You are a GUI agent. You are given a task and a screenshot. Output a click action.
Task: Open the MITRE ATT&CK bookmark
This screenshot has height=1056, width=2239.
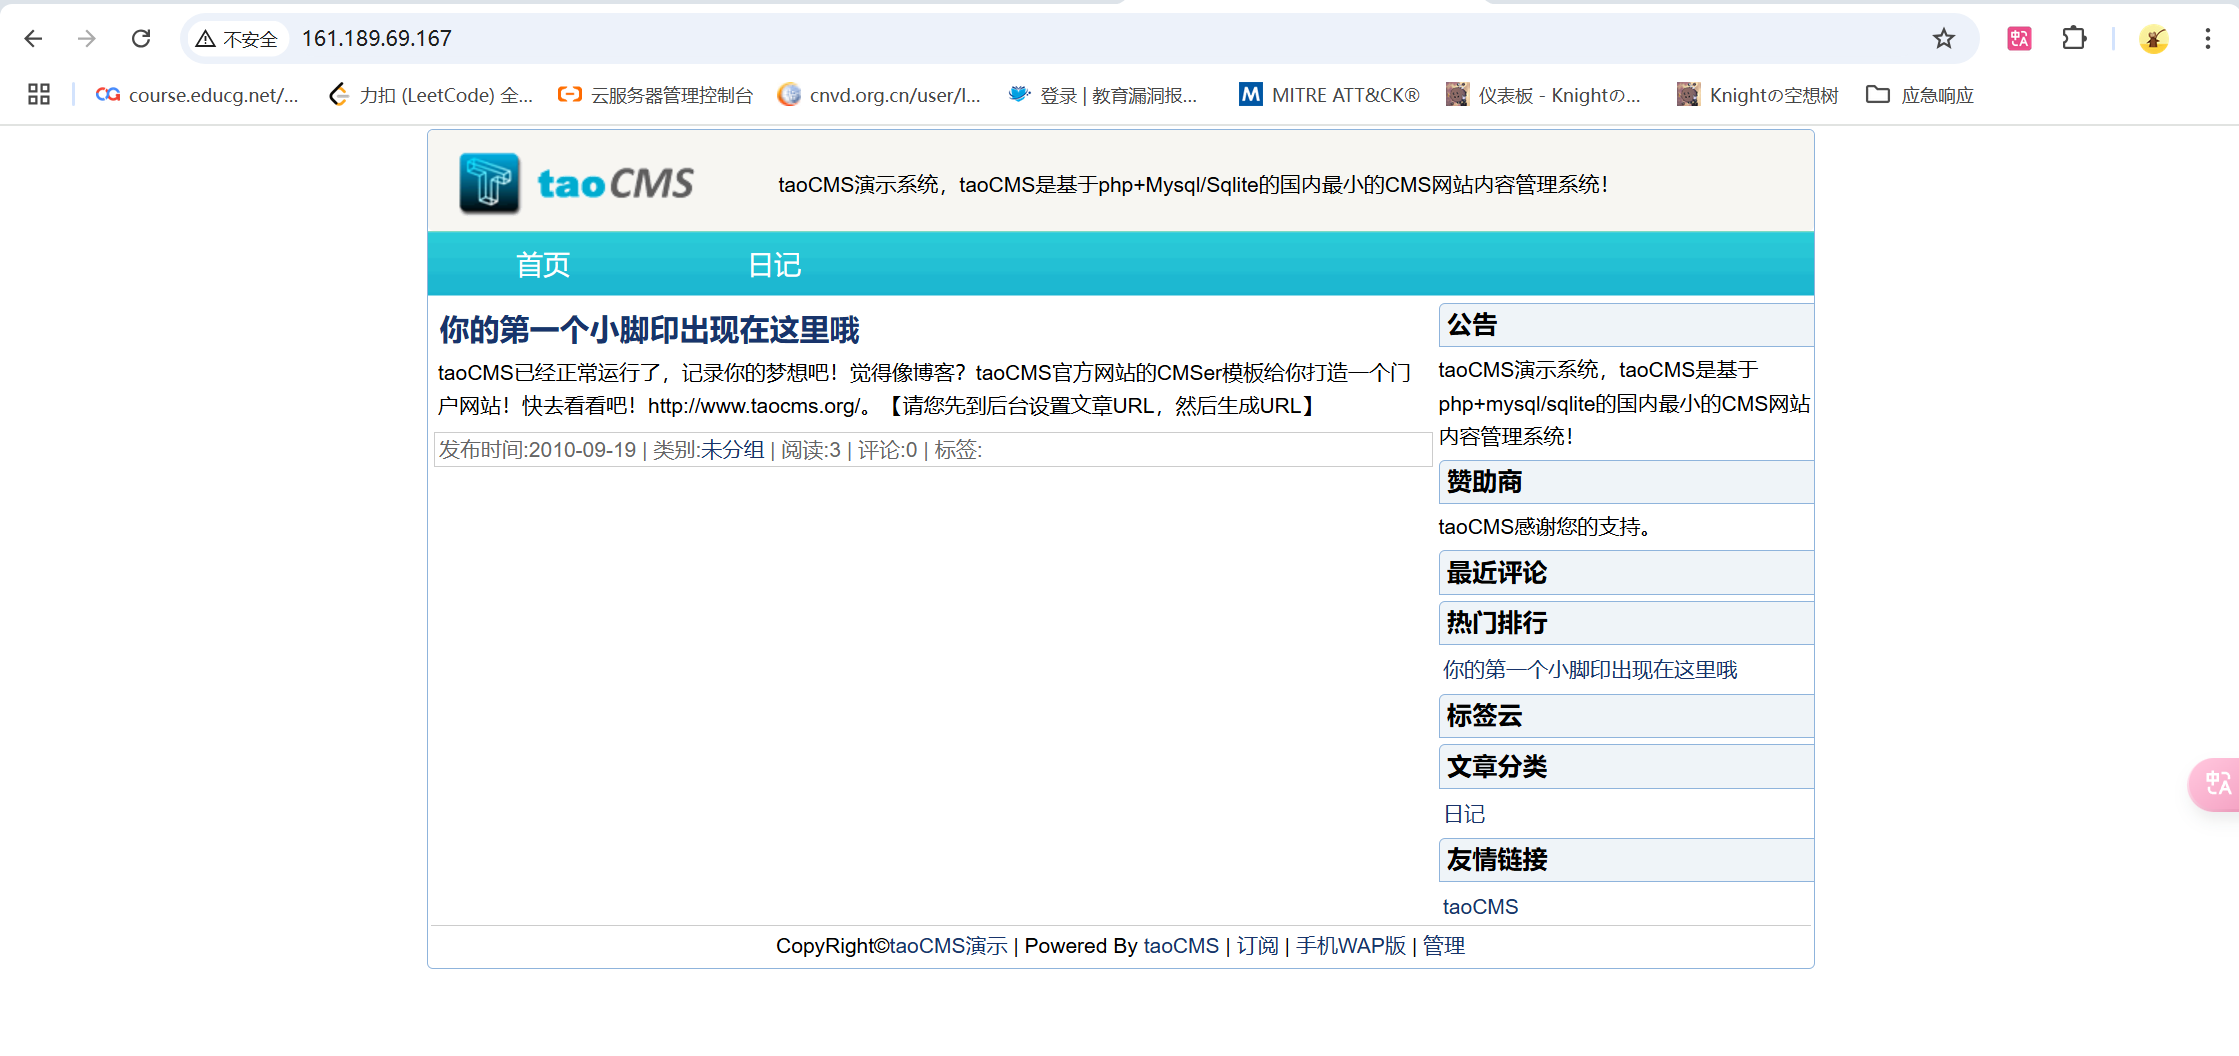pos(1329,95)
